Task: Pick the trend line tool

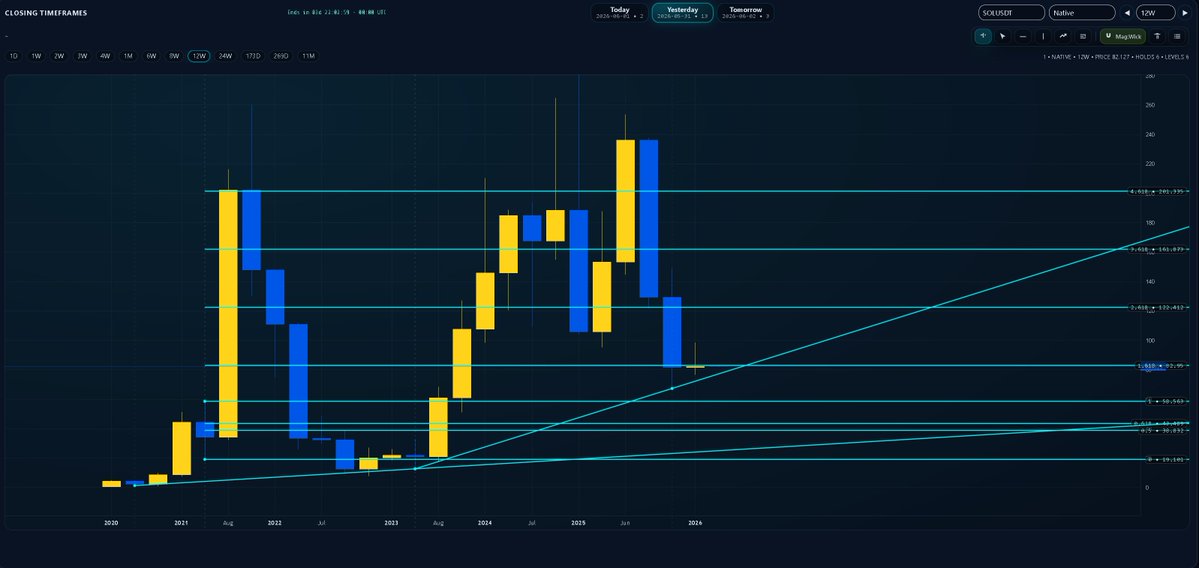Action: 1063,36
